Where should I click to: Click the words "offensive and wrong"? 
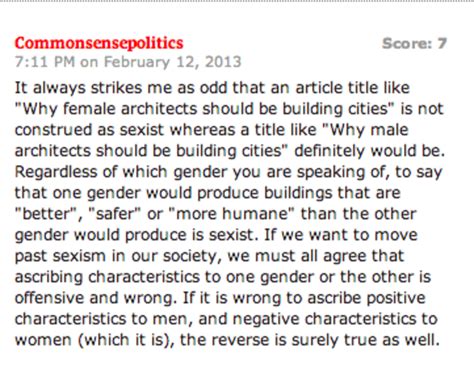[x=94, y=298]
